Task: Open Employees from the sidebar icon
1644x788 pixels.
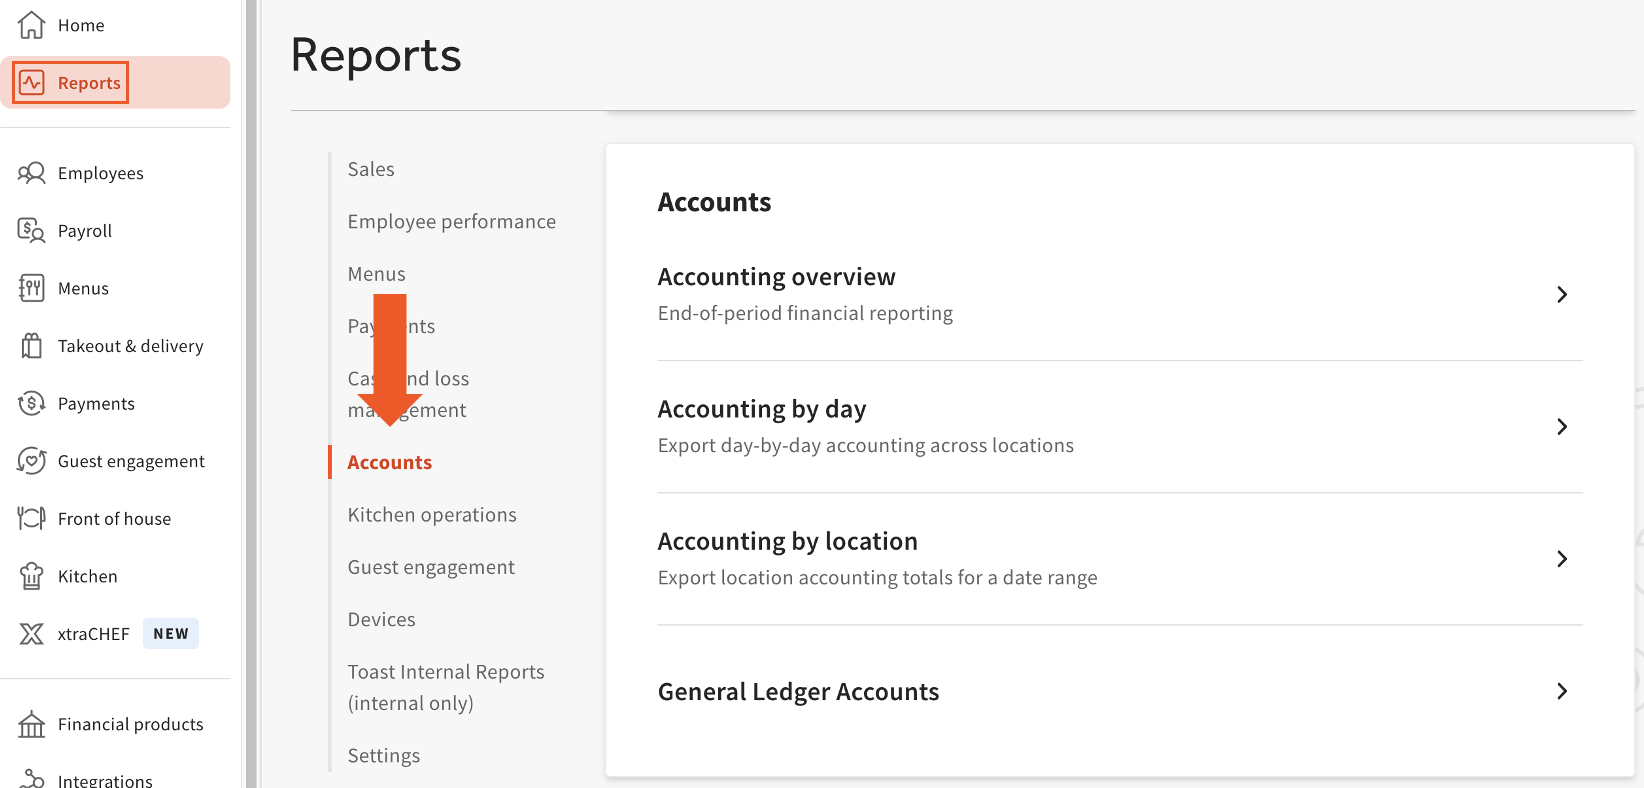Action: click(31, 172)
